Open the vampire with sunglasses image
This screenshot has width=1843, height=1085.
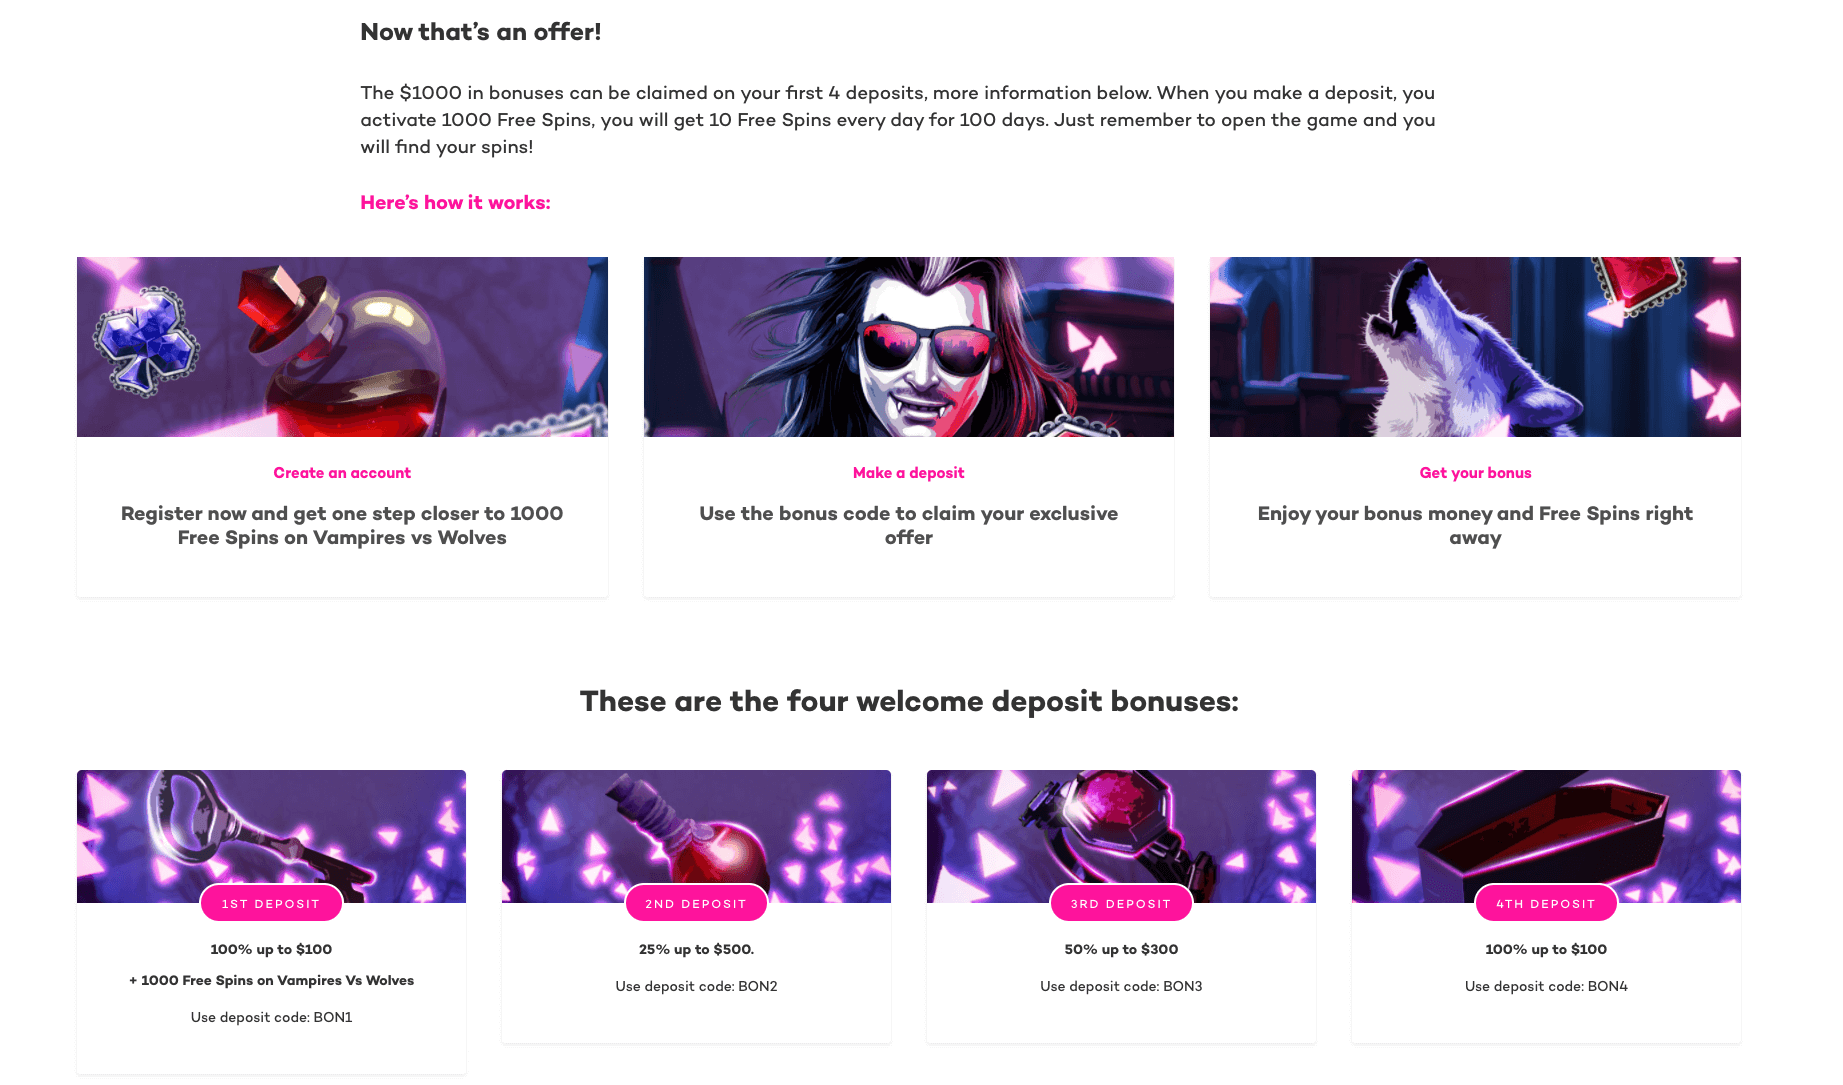[909, 347]
